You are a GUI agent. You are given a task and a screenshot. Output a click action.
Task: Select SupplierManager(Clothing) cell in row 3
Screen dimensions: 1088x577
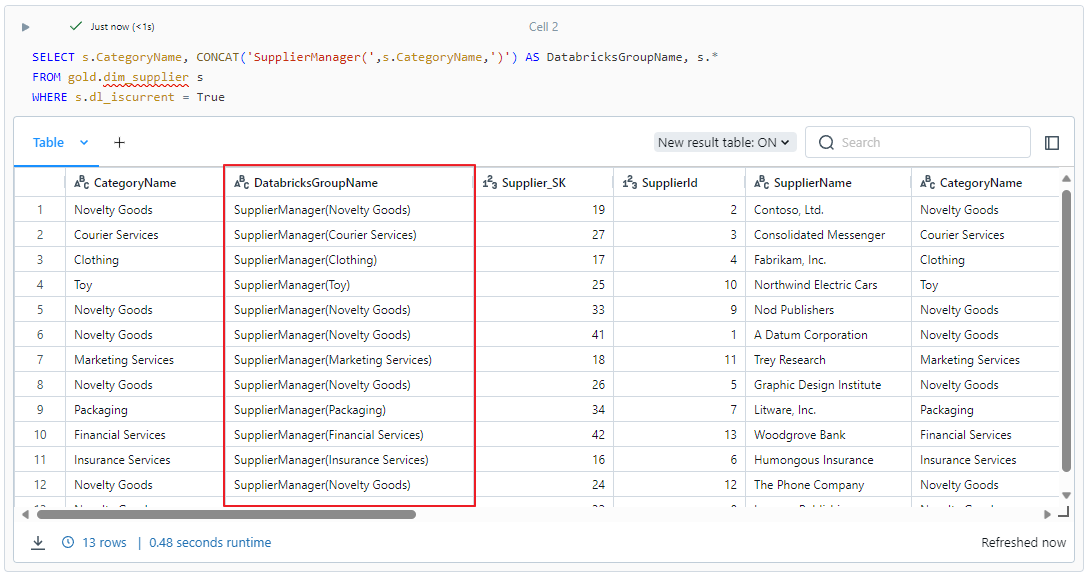coord(305,260)
